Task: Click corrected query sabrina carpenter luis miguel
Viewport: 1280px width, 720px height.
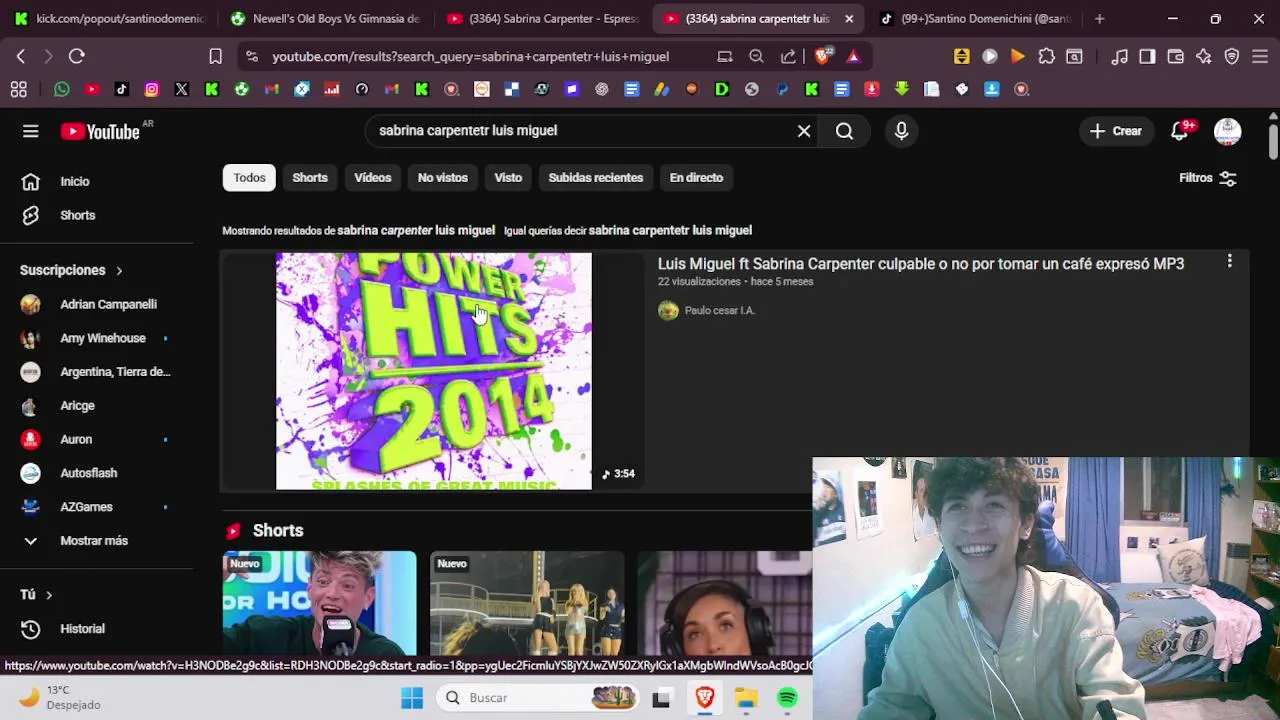Action: pos(416,231)
